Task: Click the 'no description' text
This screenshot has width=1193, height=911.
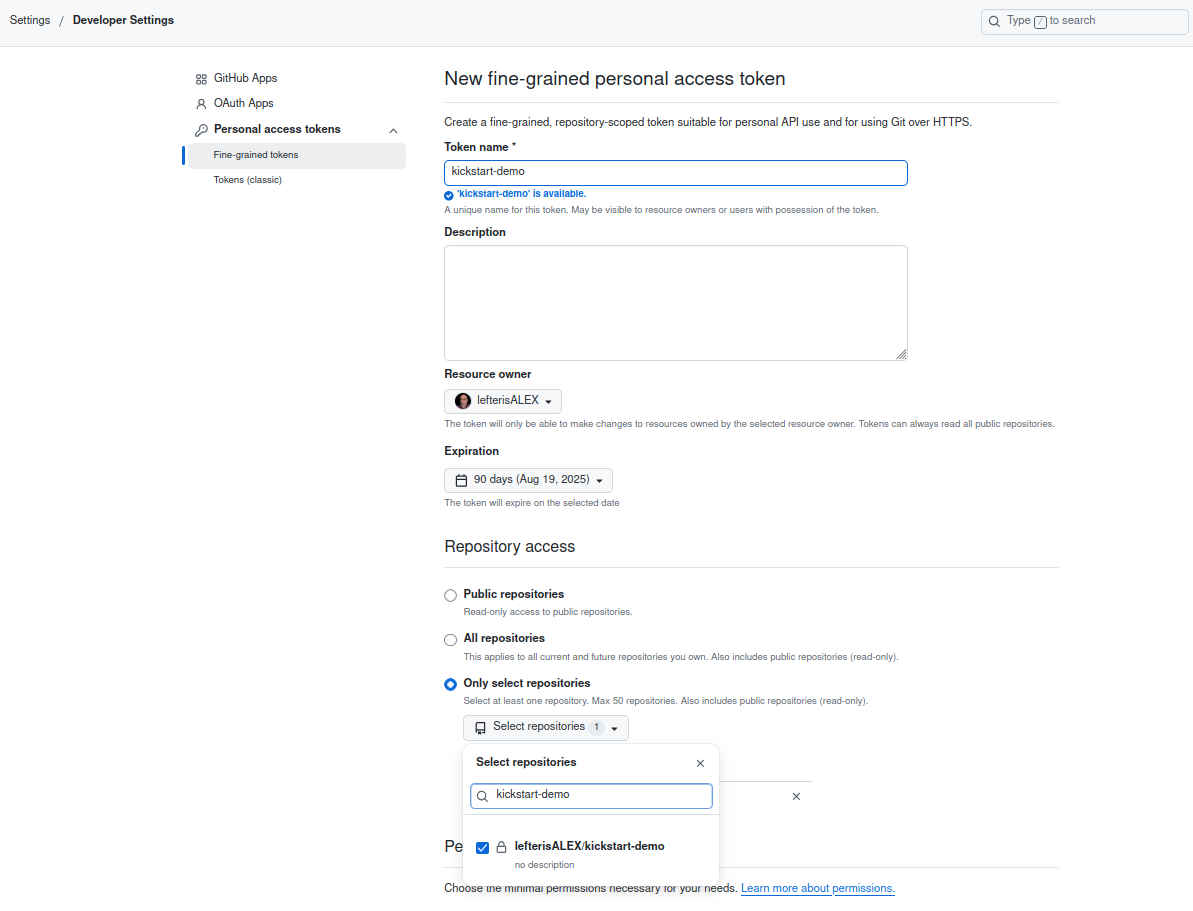Action: tap(544, 865)
